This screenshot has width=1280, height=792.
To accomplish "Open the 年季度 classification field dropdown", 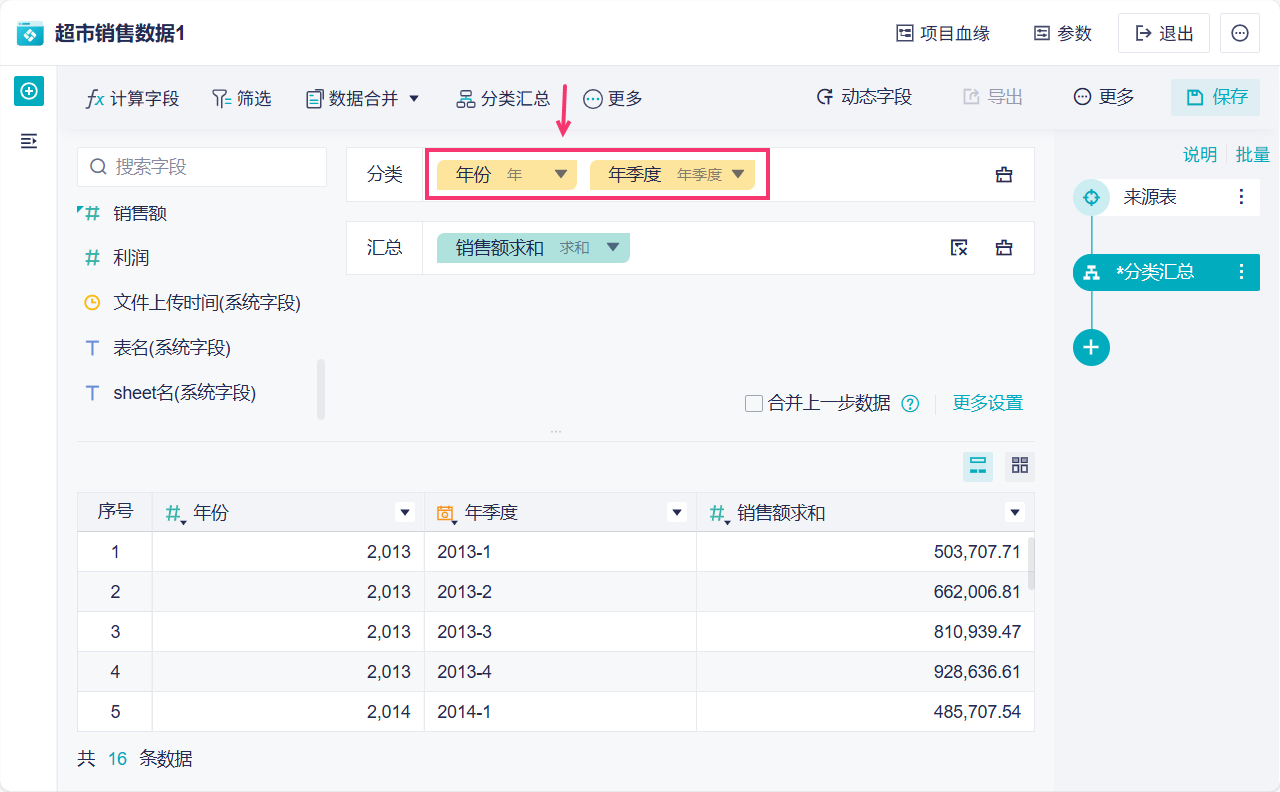I will [738, 174].
